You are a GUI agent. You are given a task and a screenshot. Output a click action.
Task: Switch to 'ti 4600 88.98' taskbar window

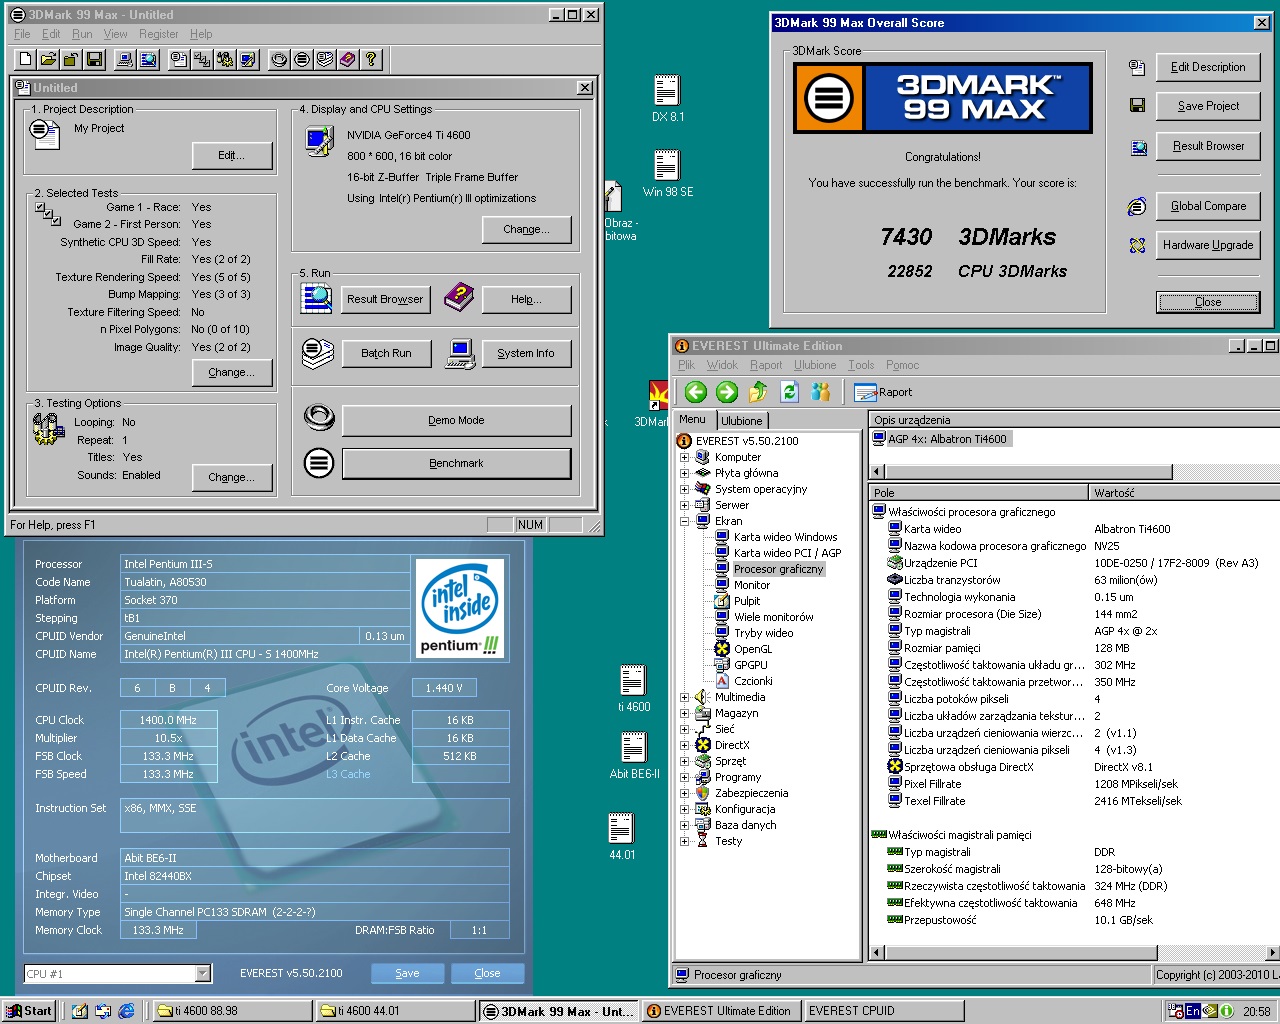tap(235, 1011)
